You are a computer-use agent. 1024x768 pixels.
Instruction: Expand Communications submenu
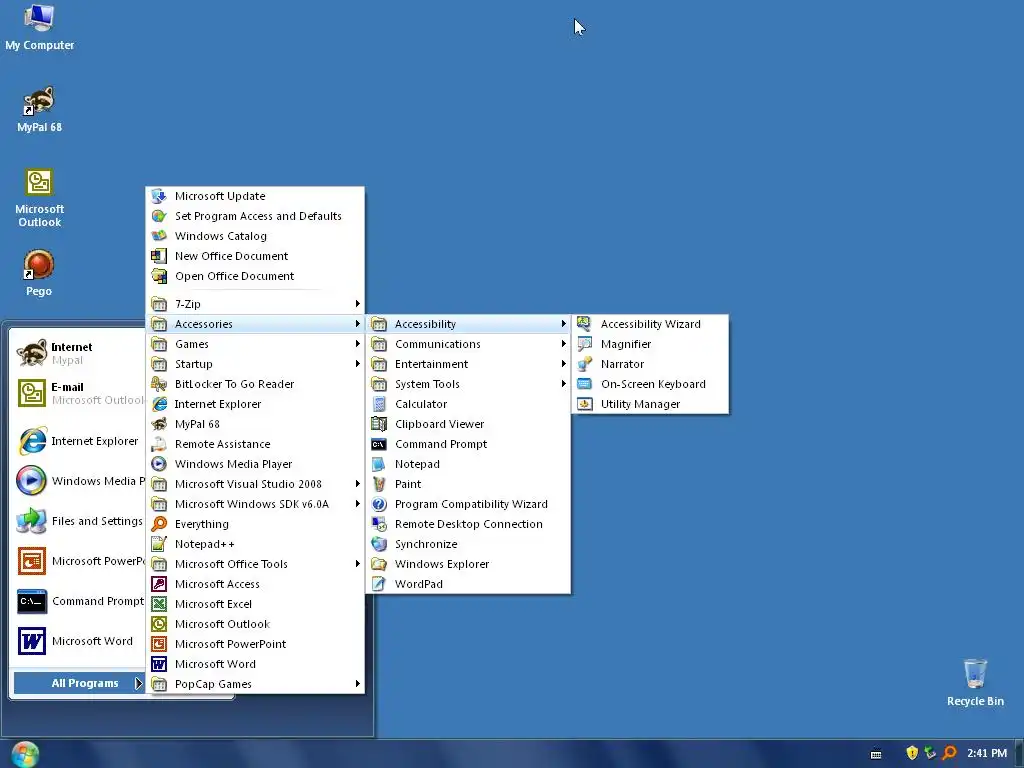[x=468, y=344]
